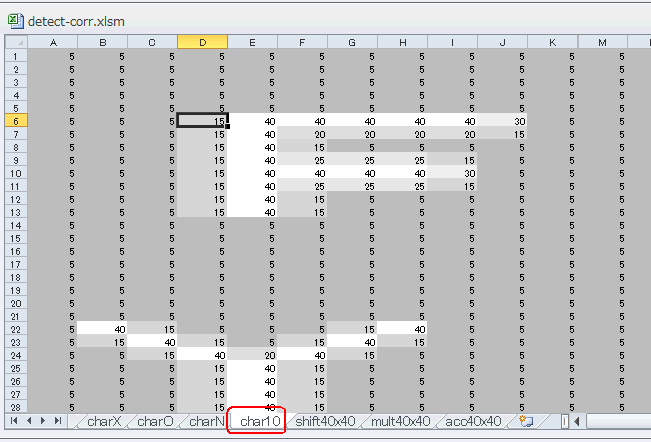Select row 14 header
The height and width of the screenshot is (442, 651).
16,225
